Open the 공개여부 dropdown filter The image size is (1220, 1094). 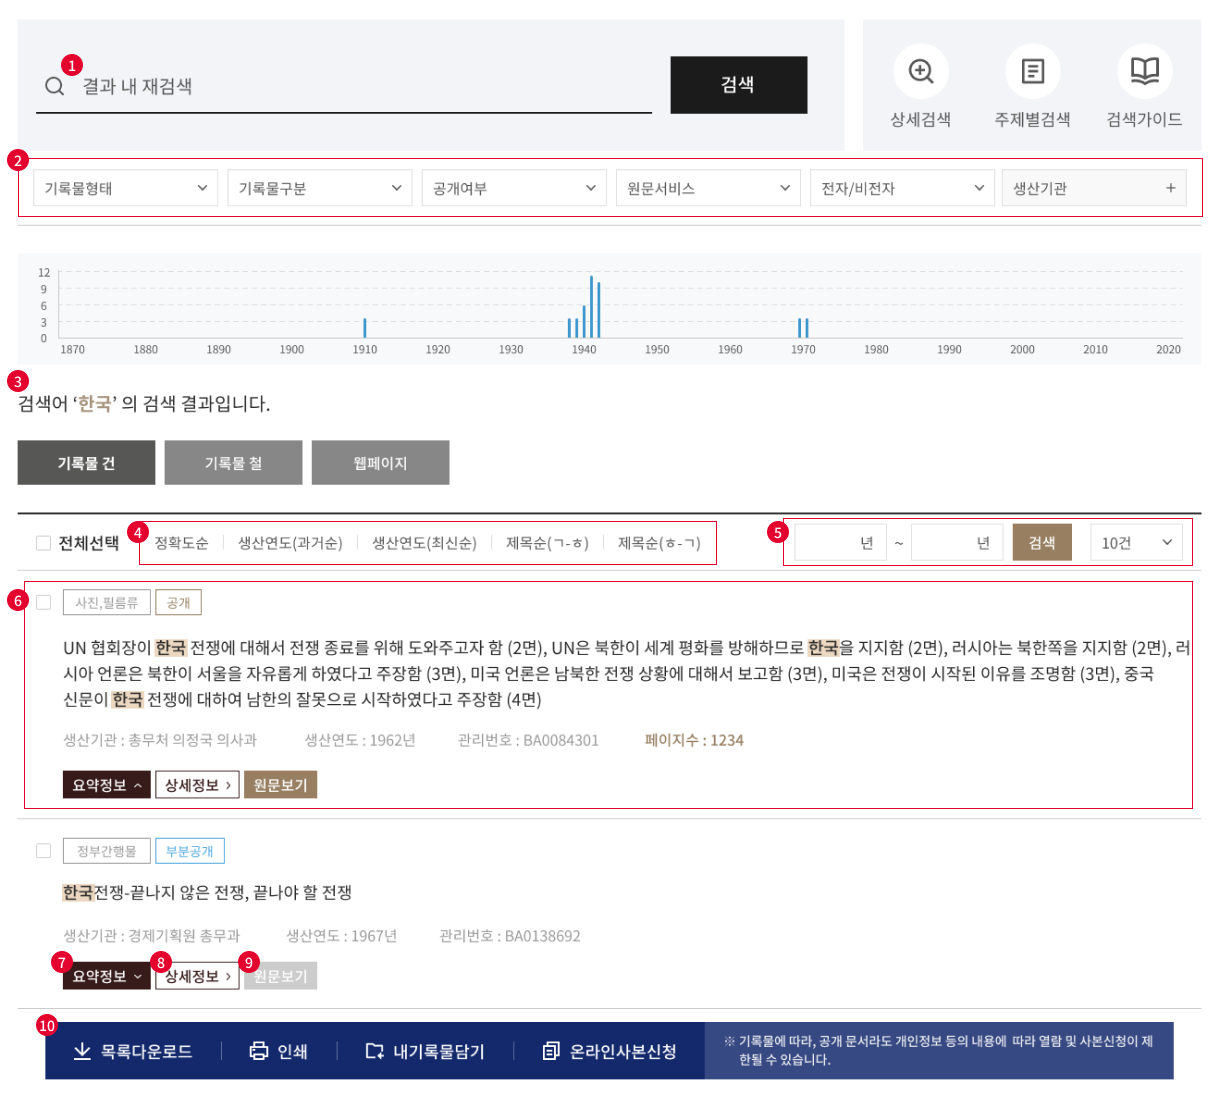(x=513, y=188)
